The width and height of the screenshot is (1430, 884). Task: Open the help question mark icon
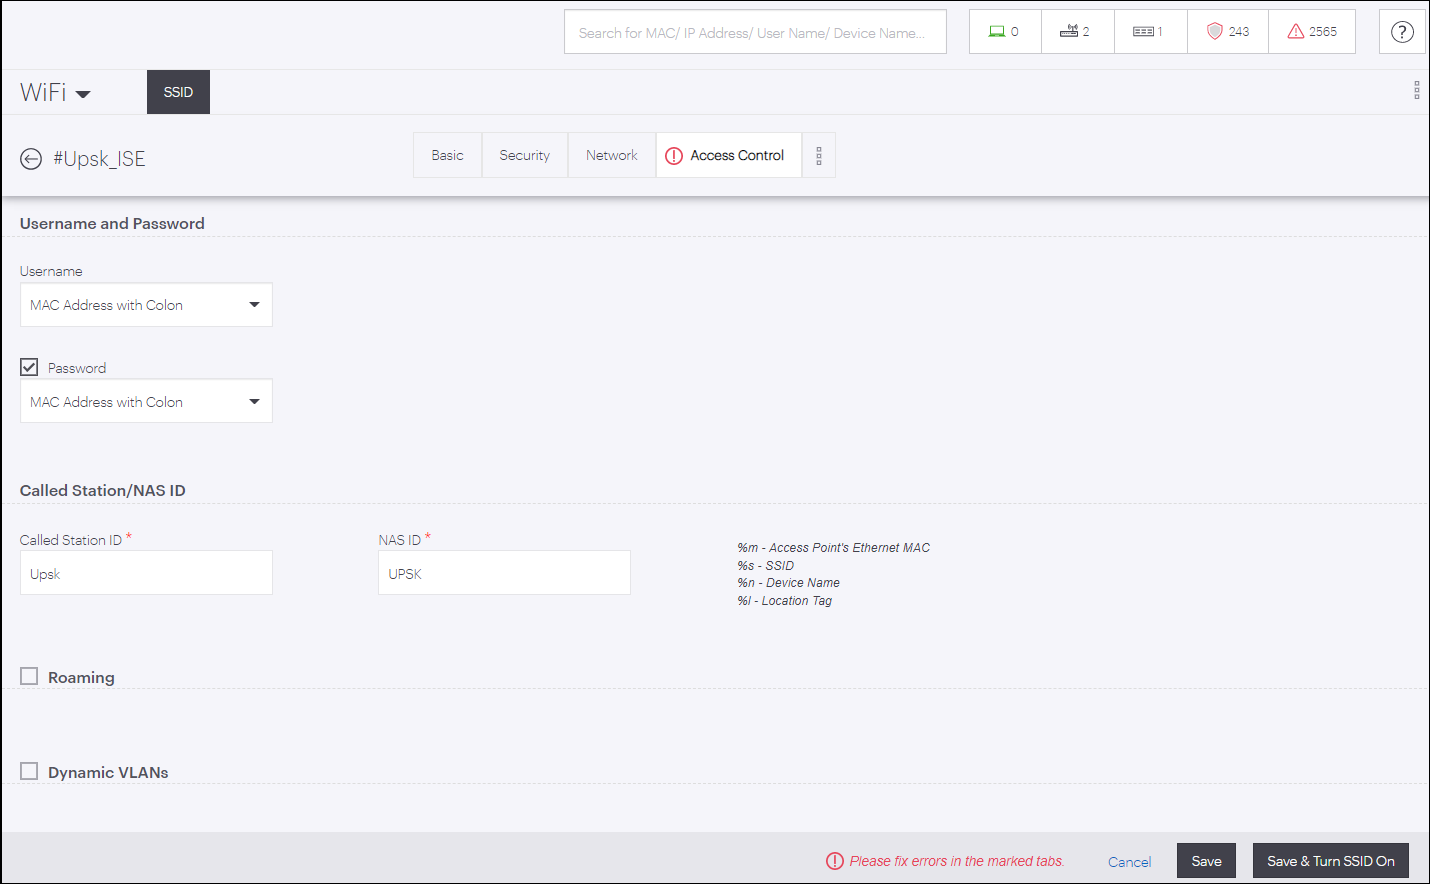(1402, 32)
